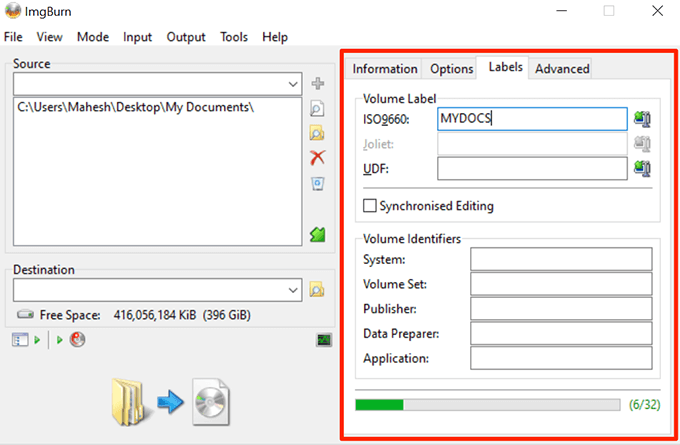Click the Publisher input field

click(x=561, y=309)
